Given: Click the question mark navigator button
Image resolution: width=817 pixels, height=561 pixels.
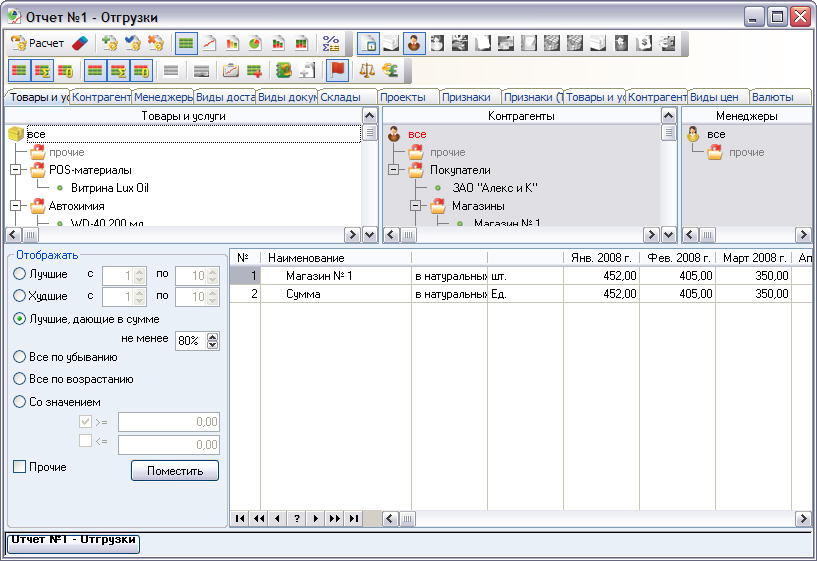Looking at the screenshot, I should point(296,518).
